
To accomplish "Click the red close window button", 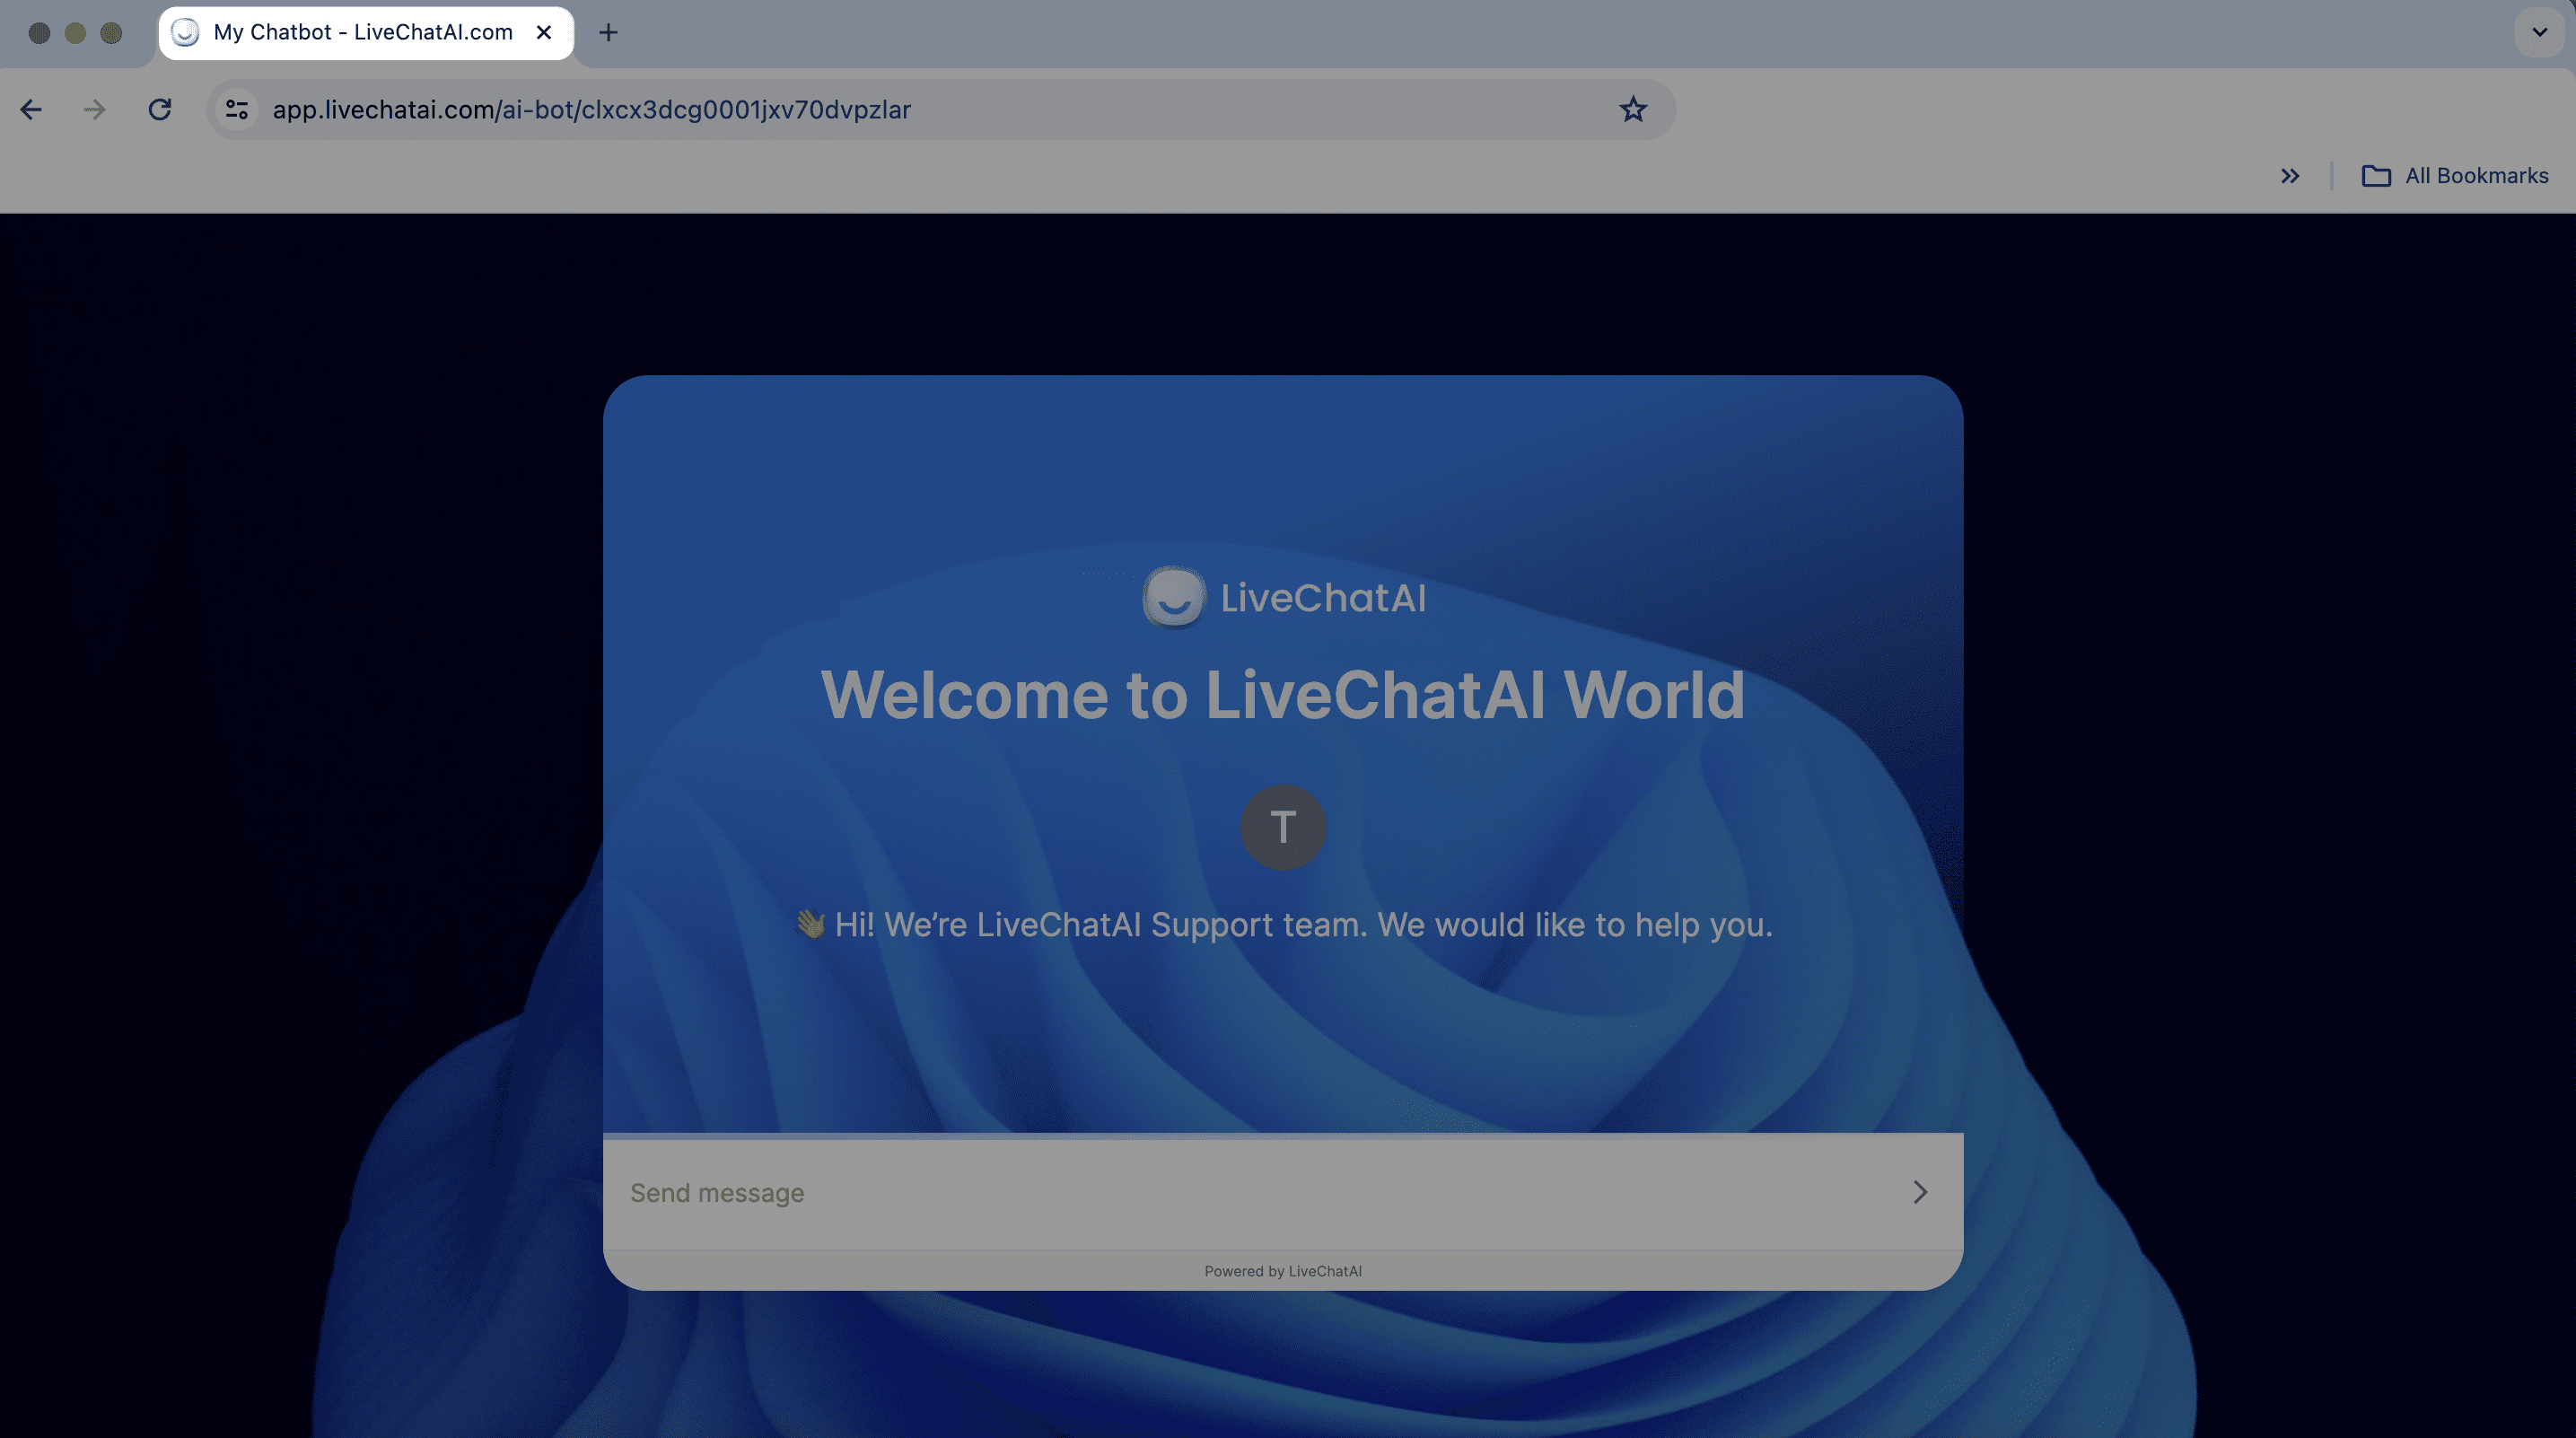I will point(39,33).
